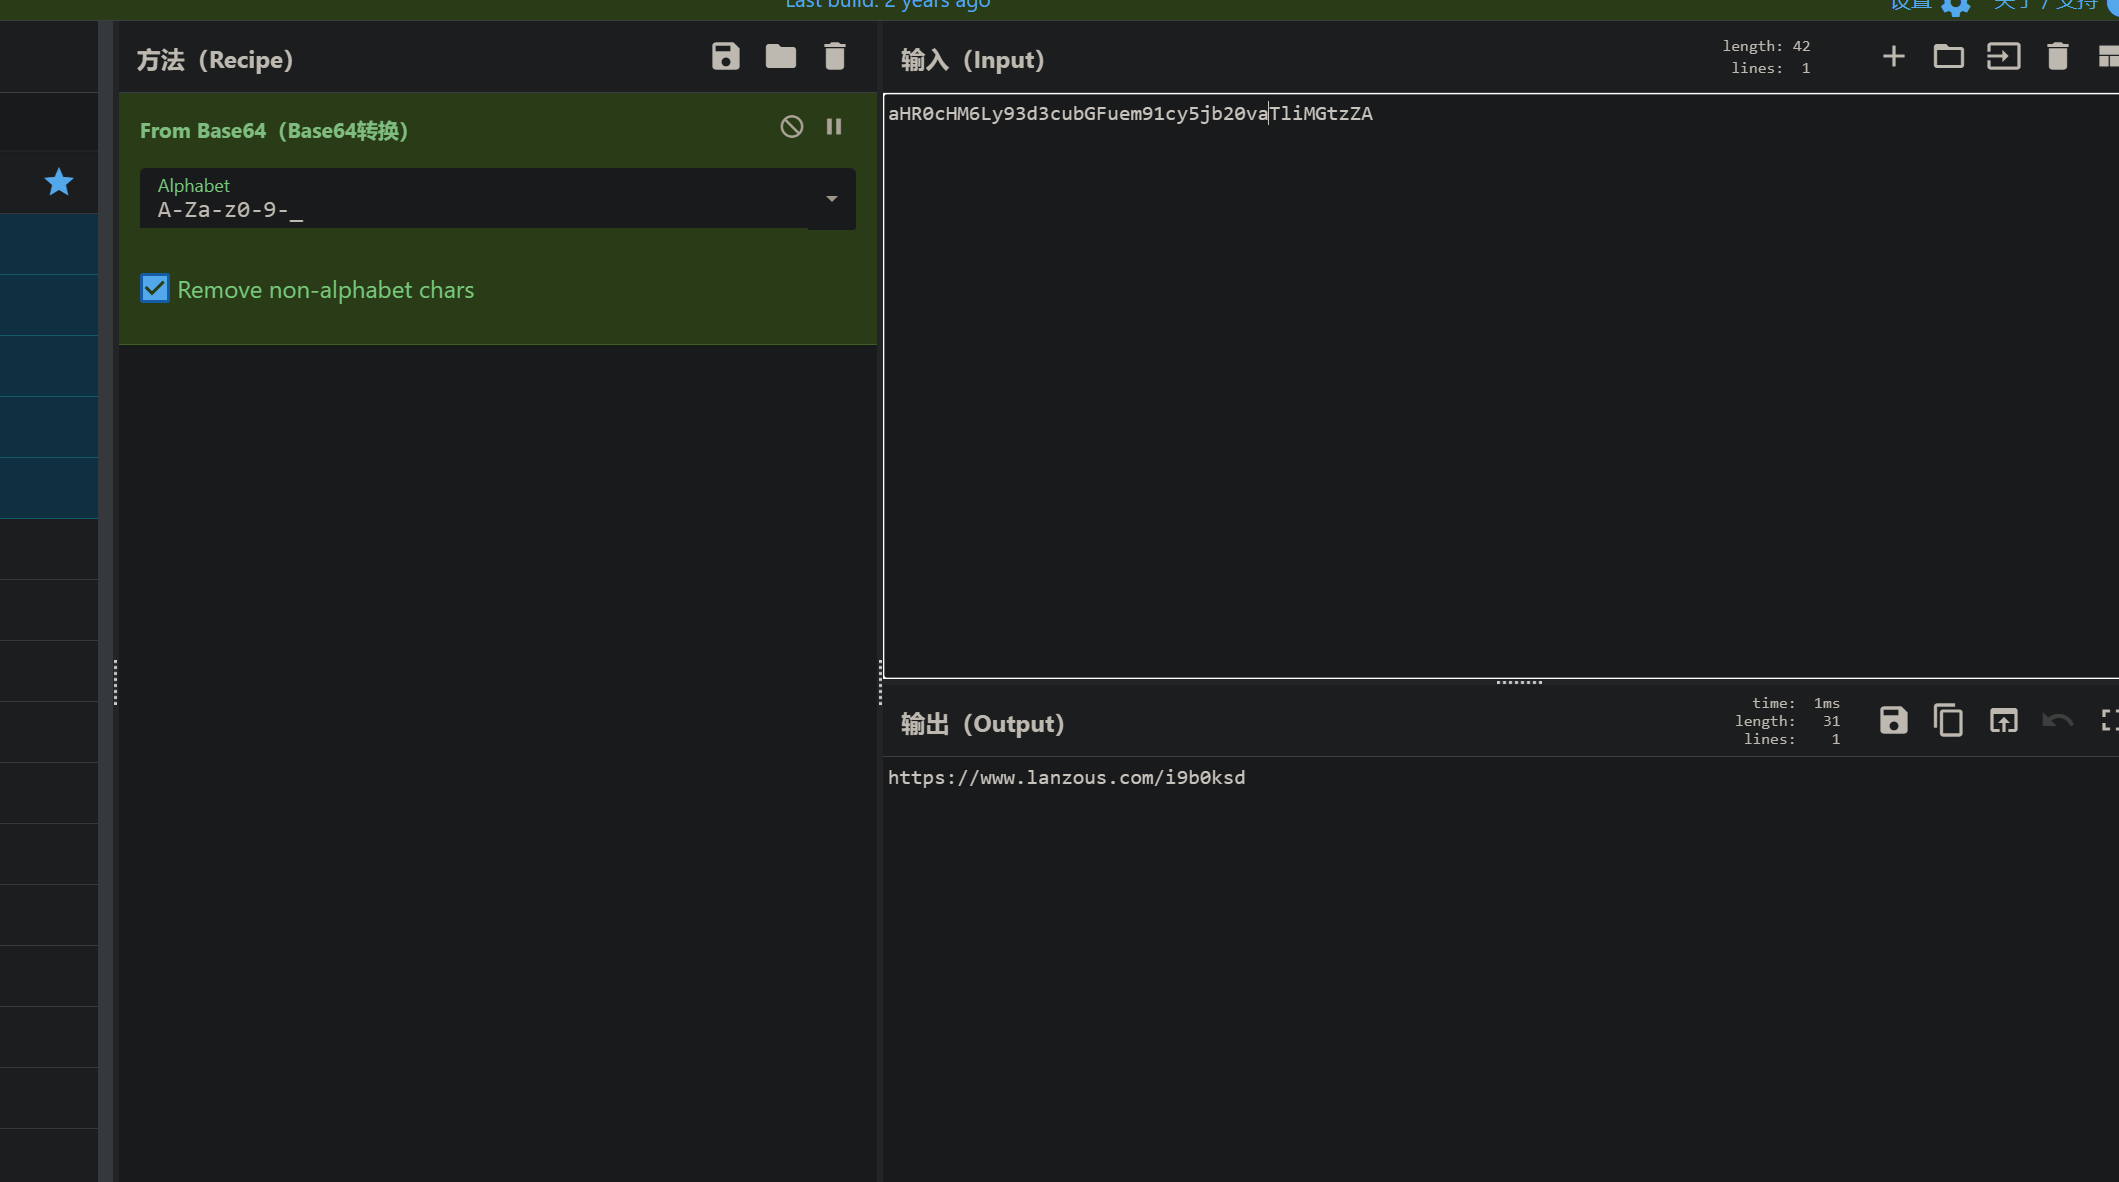Uncheck Remove non-alphabet chars
Viewport: 2119px width, 1182px height.
(x=154, y=289)
